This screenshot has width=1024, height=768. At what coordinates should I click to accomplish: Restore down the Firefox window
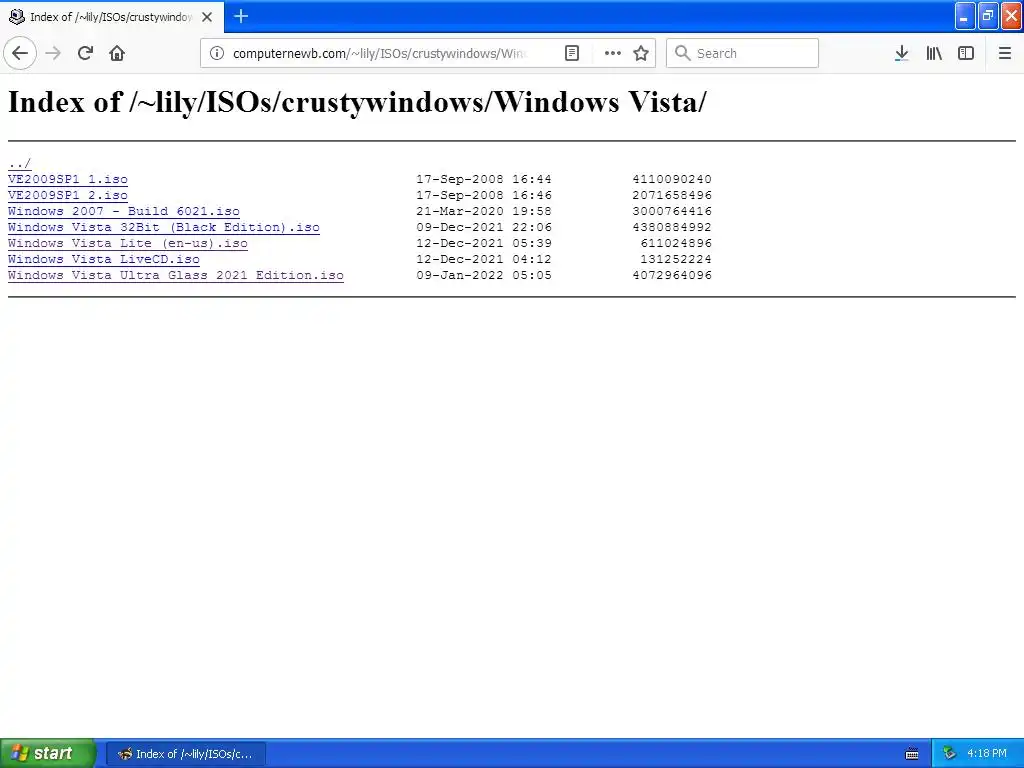click(x=988, y=16)
